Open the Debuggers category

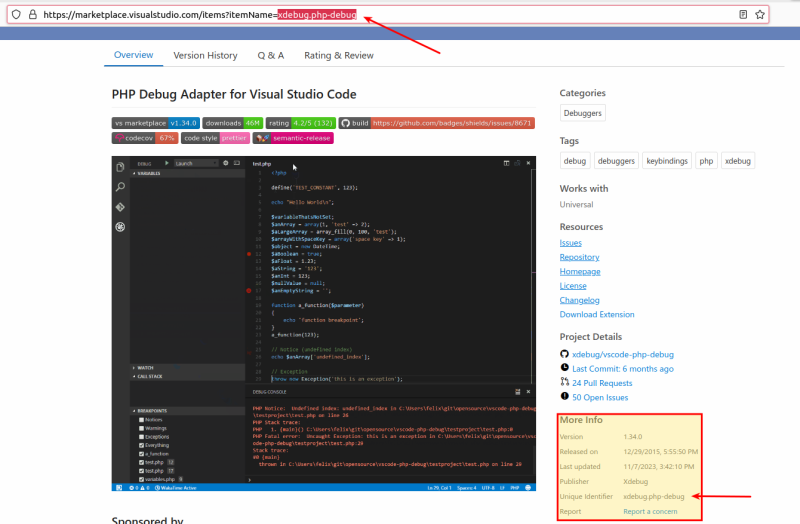(x=582, y=113)
